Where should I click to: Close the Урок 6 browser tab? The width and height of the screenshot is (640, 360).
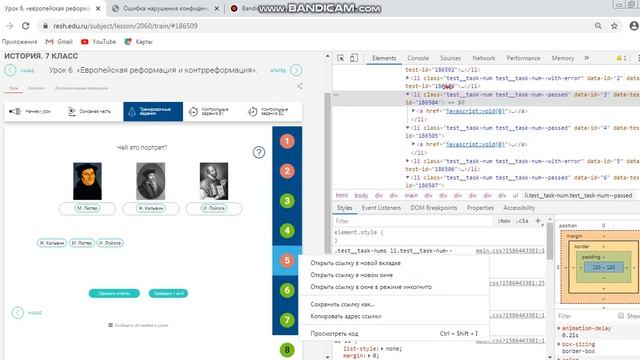coord(98,8)
